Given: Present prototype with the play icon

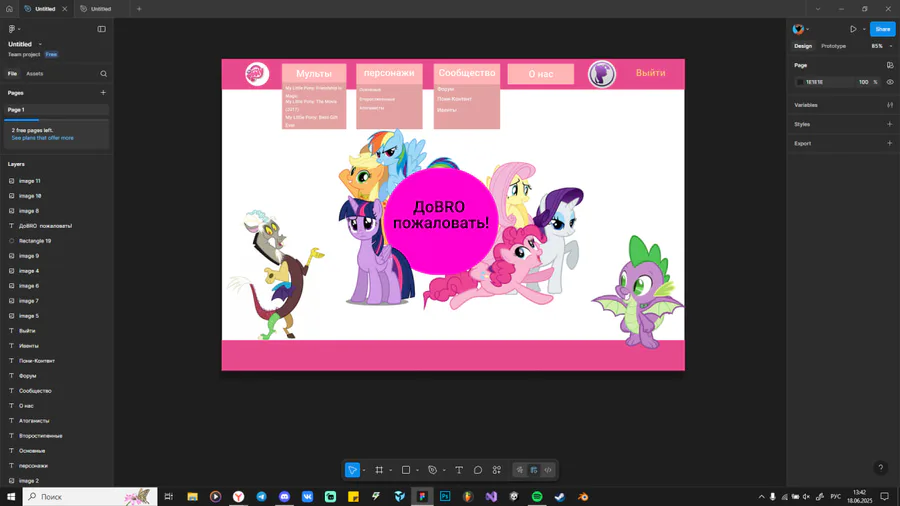Looking at the screenshot, I should [x=853, y=29].
